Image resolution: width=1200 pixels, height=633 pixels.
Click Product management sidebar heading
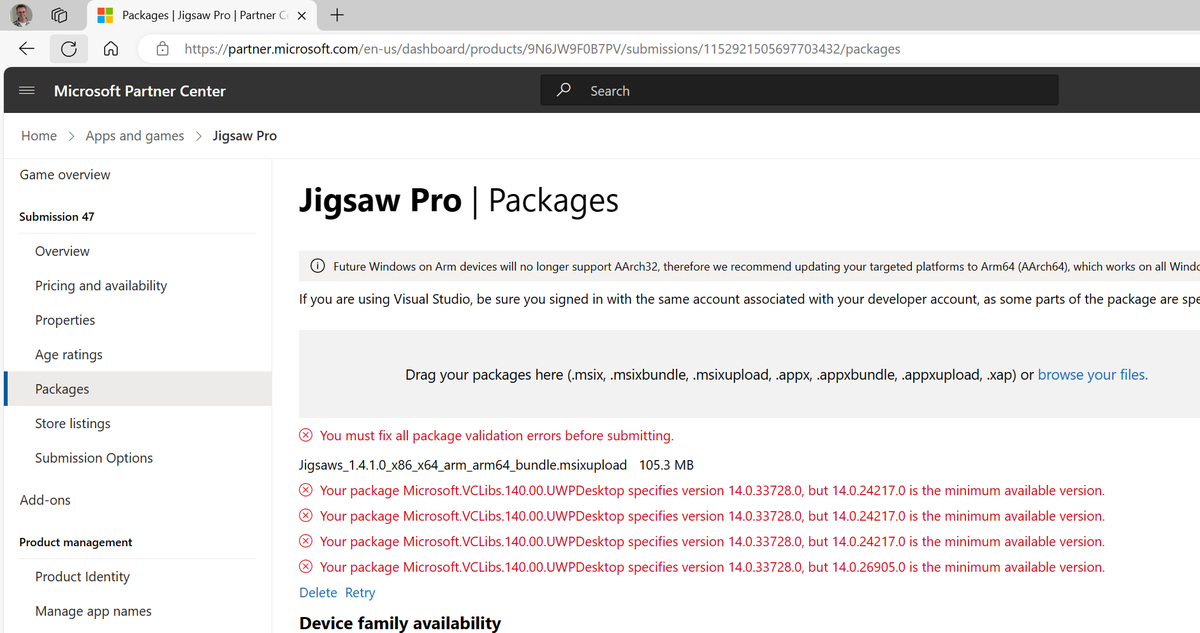coord(76,542)
